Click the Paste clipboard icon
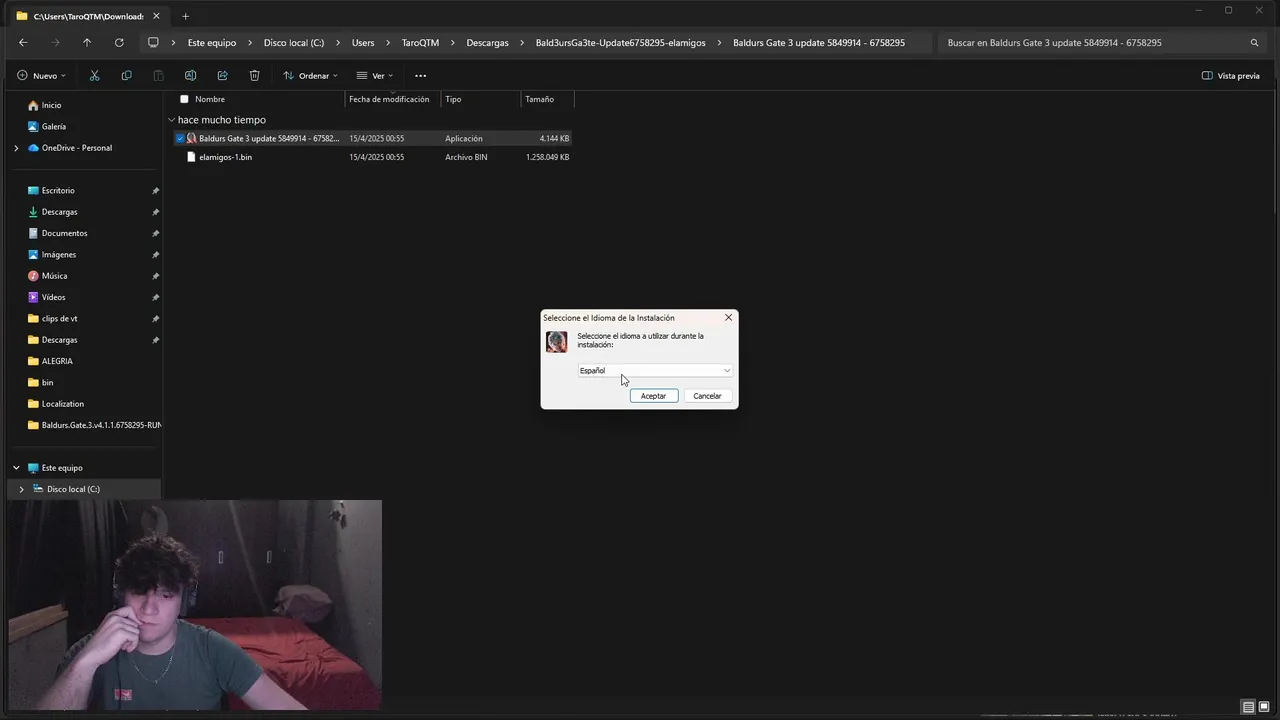The image size is (1280, 720). [158, 76]
